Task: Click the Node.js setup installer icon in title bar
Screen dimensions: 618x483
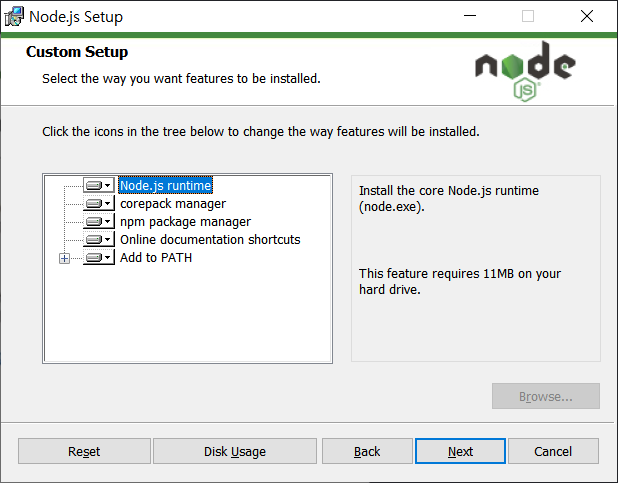Action: point(14,17)
